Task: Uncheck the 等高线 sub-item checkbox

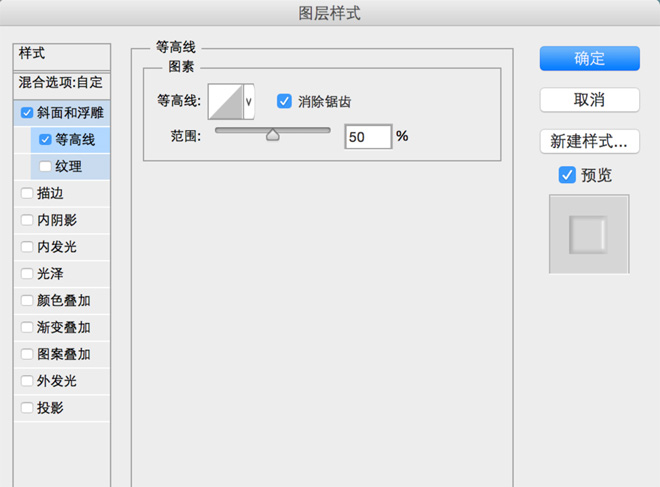Action: [45, 140]
